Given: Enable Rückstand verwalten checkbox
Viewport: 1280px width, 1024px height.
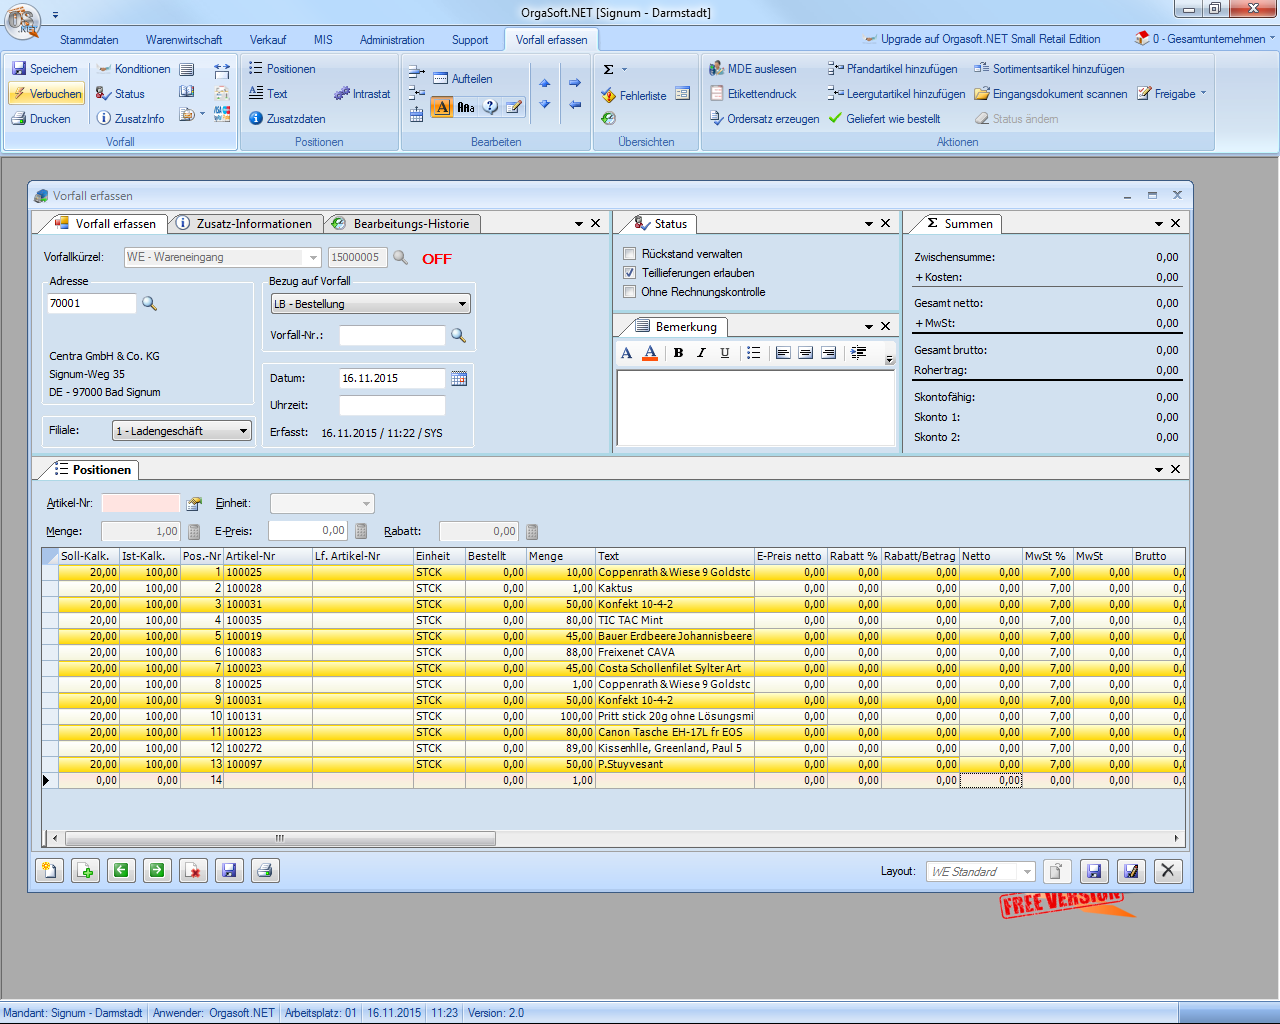Looking at the screenshot, I should pos(630,254).
